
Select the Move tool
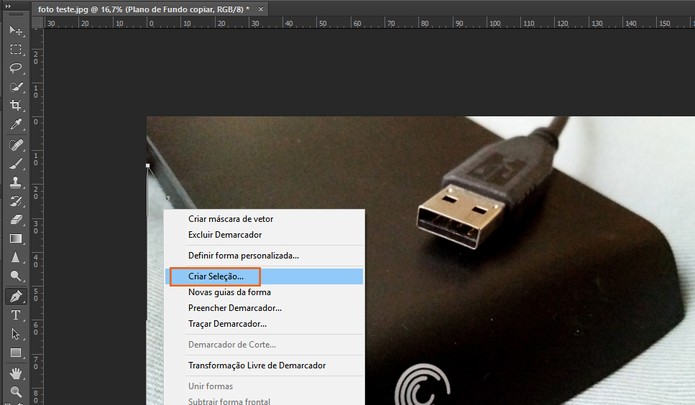(x=16, y=30)
